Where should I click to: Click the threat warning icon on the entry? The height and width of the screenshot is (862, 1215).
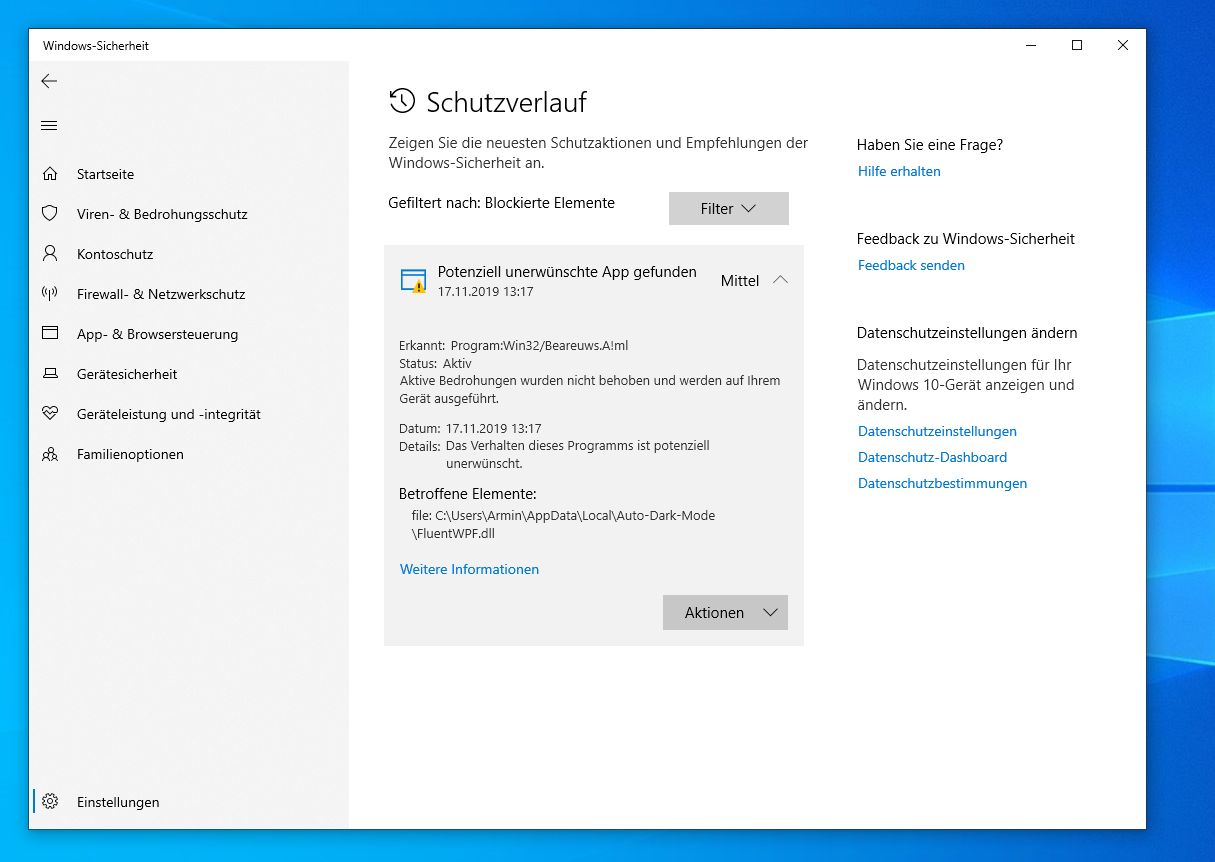click(x=412, y=279)
